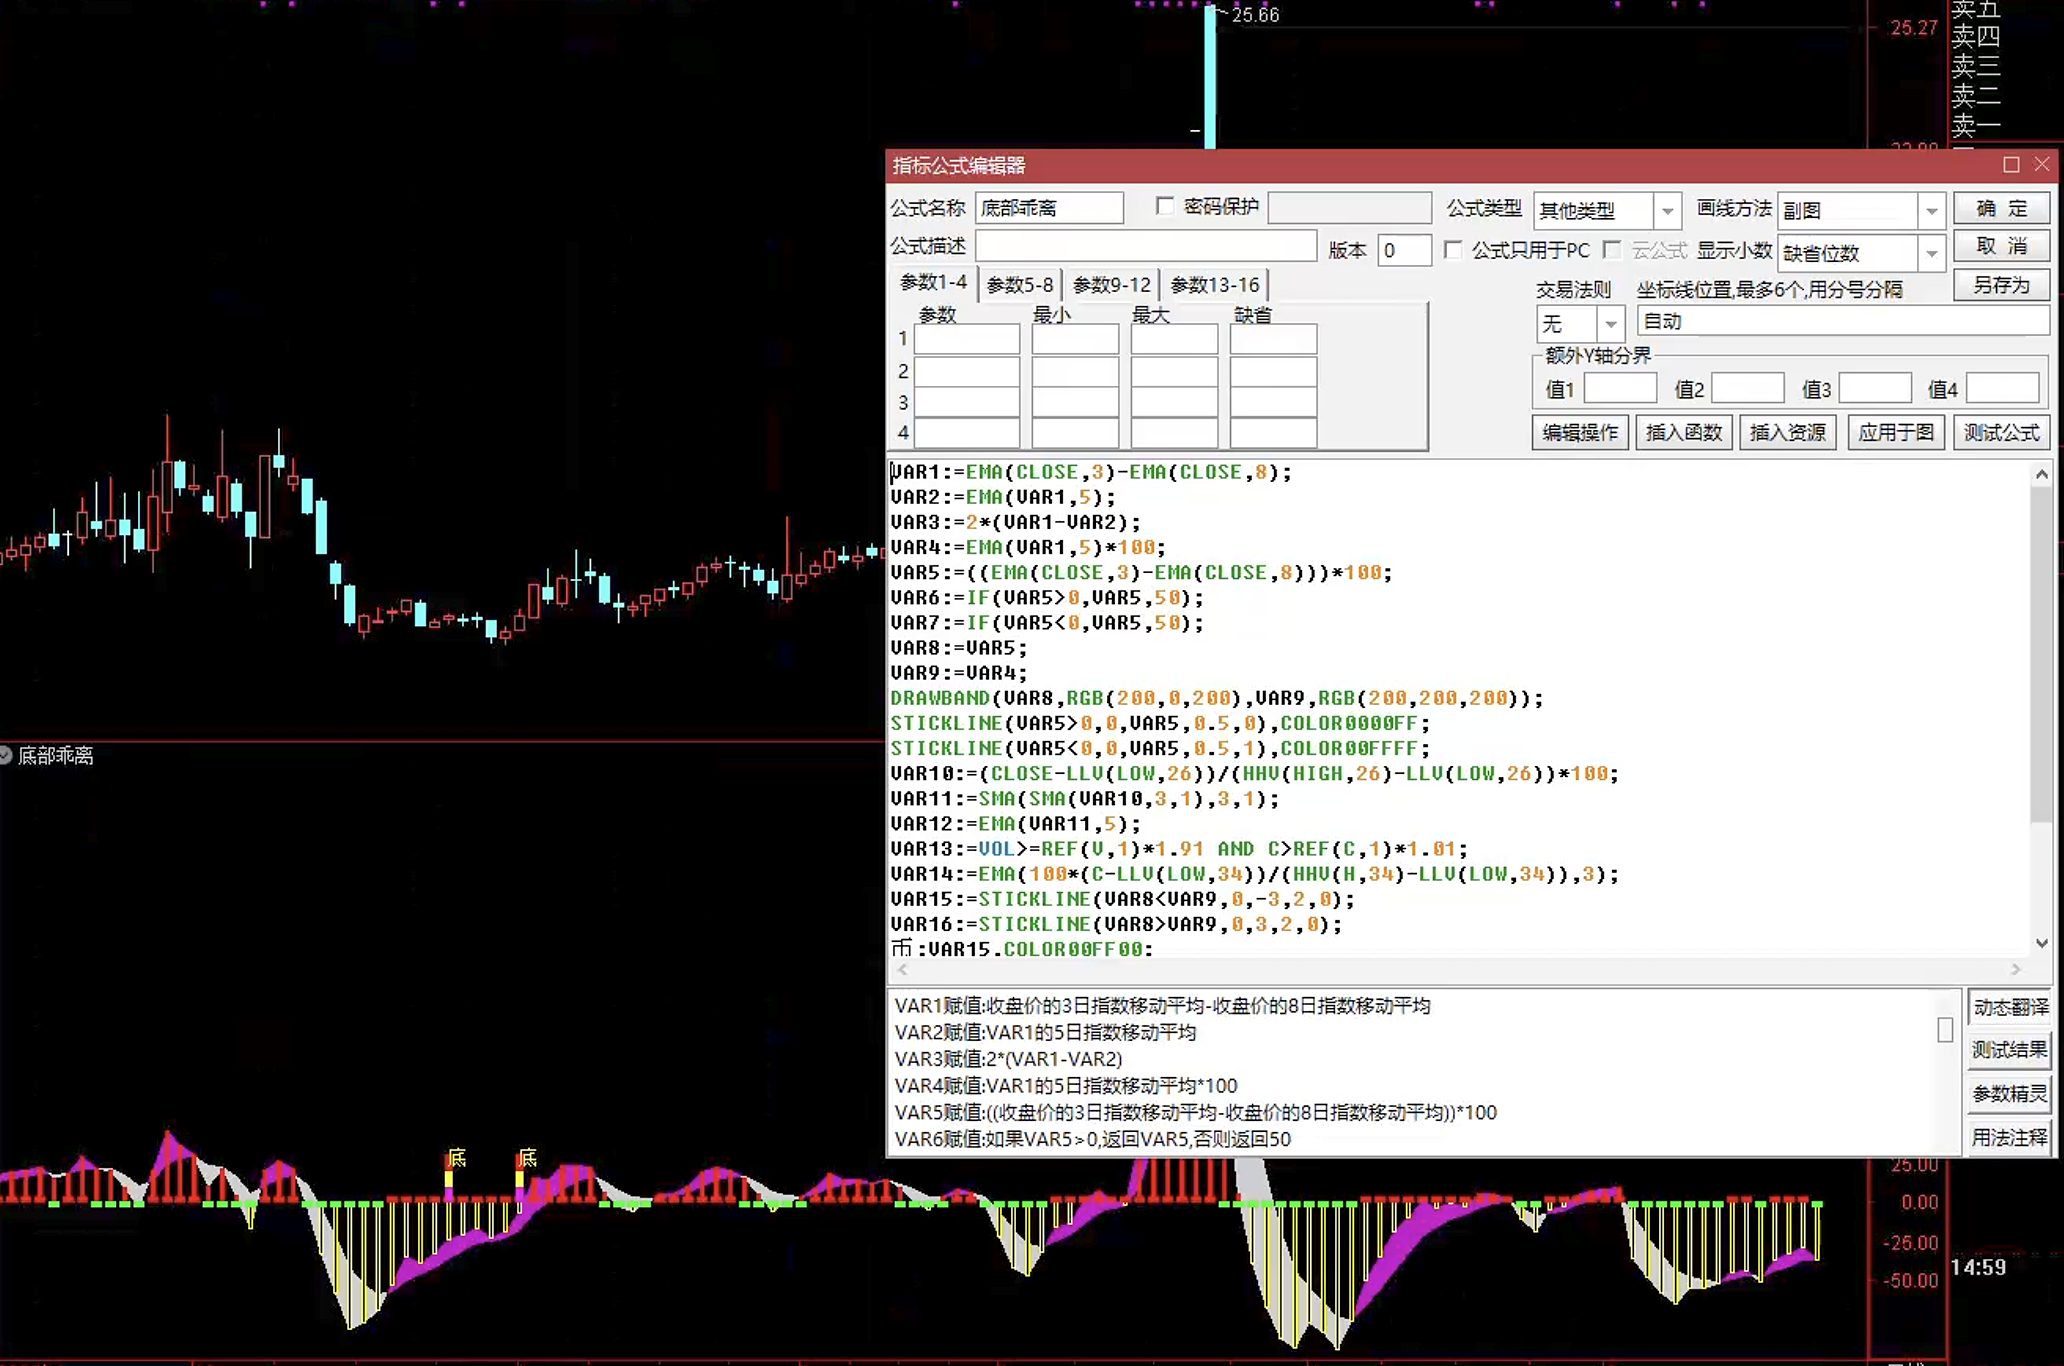The height and width of the screenshot is (1366, 2064).
Task: Click the 应用于图 button
Action: coord(1896,432)
